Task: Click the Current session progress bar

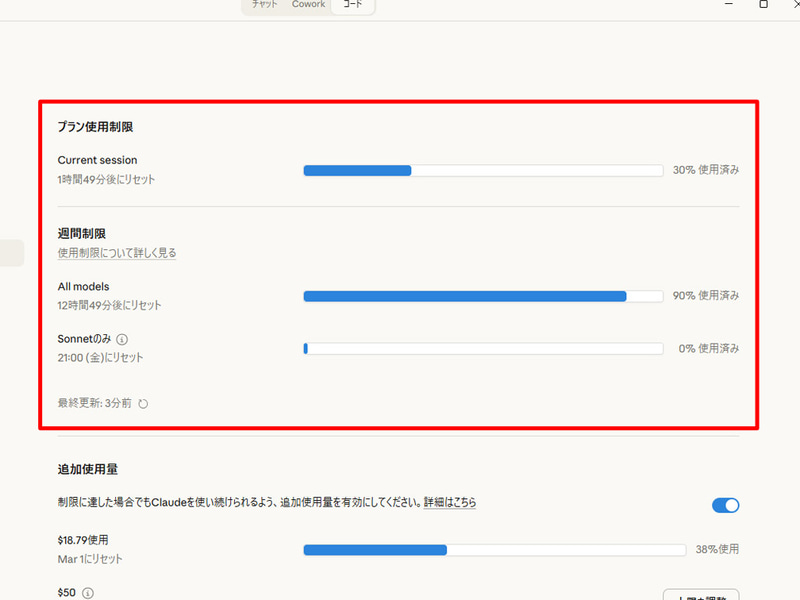Action: point(480,170)
